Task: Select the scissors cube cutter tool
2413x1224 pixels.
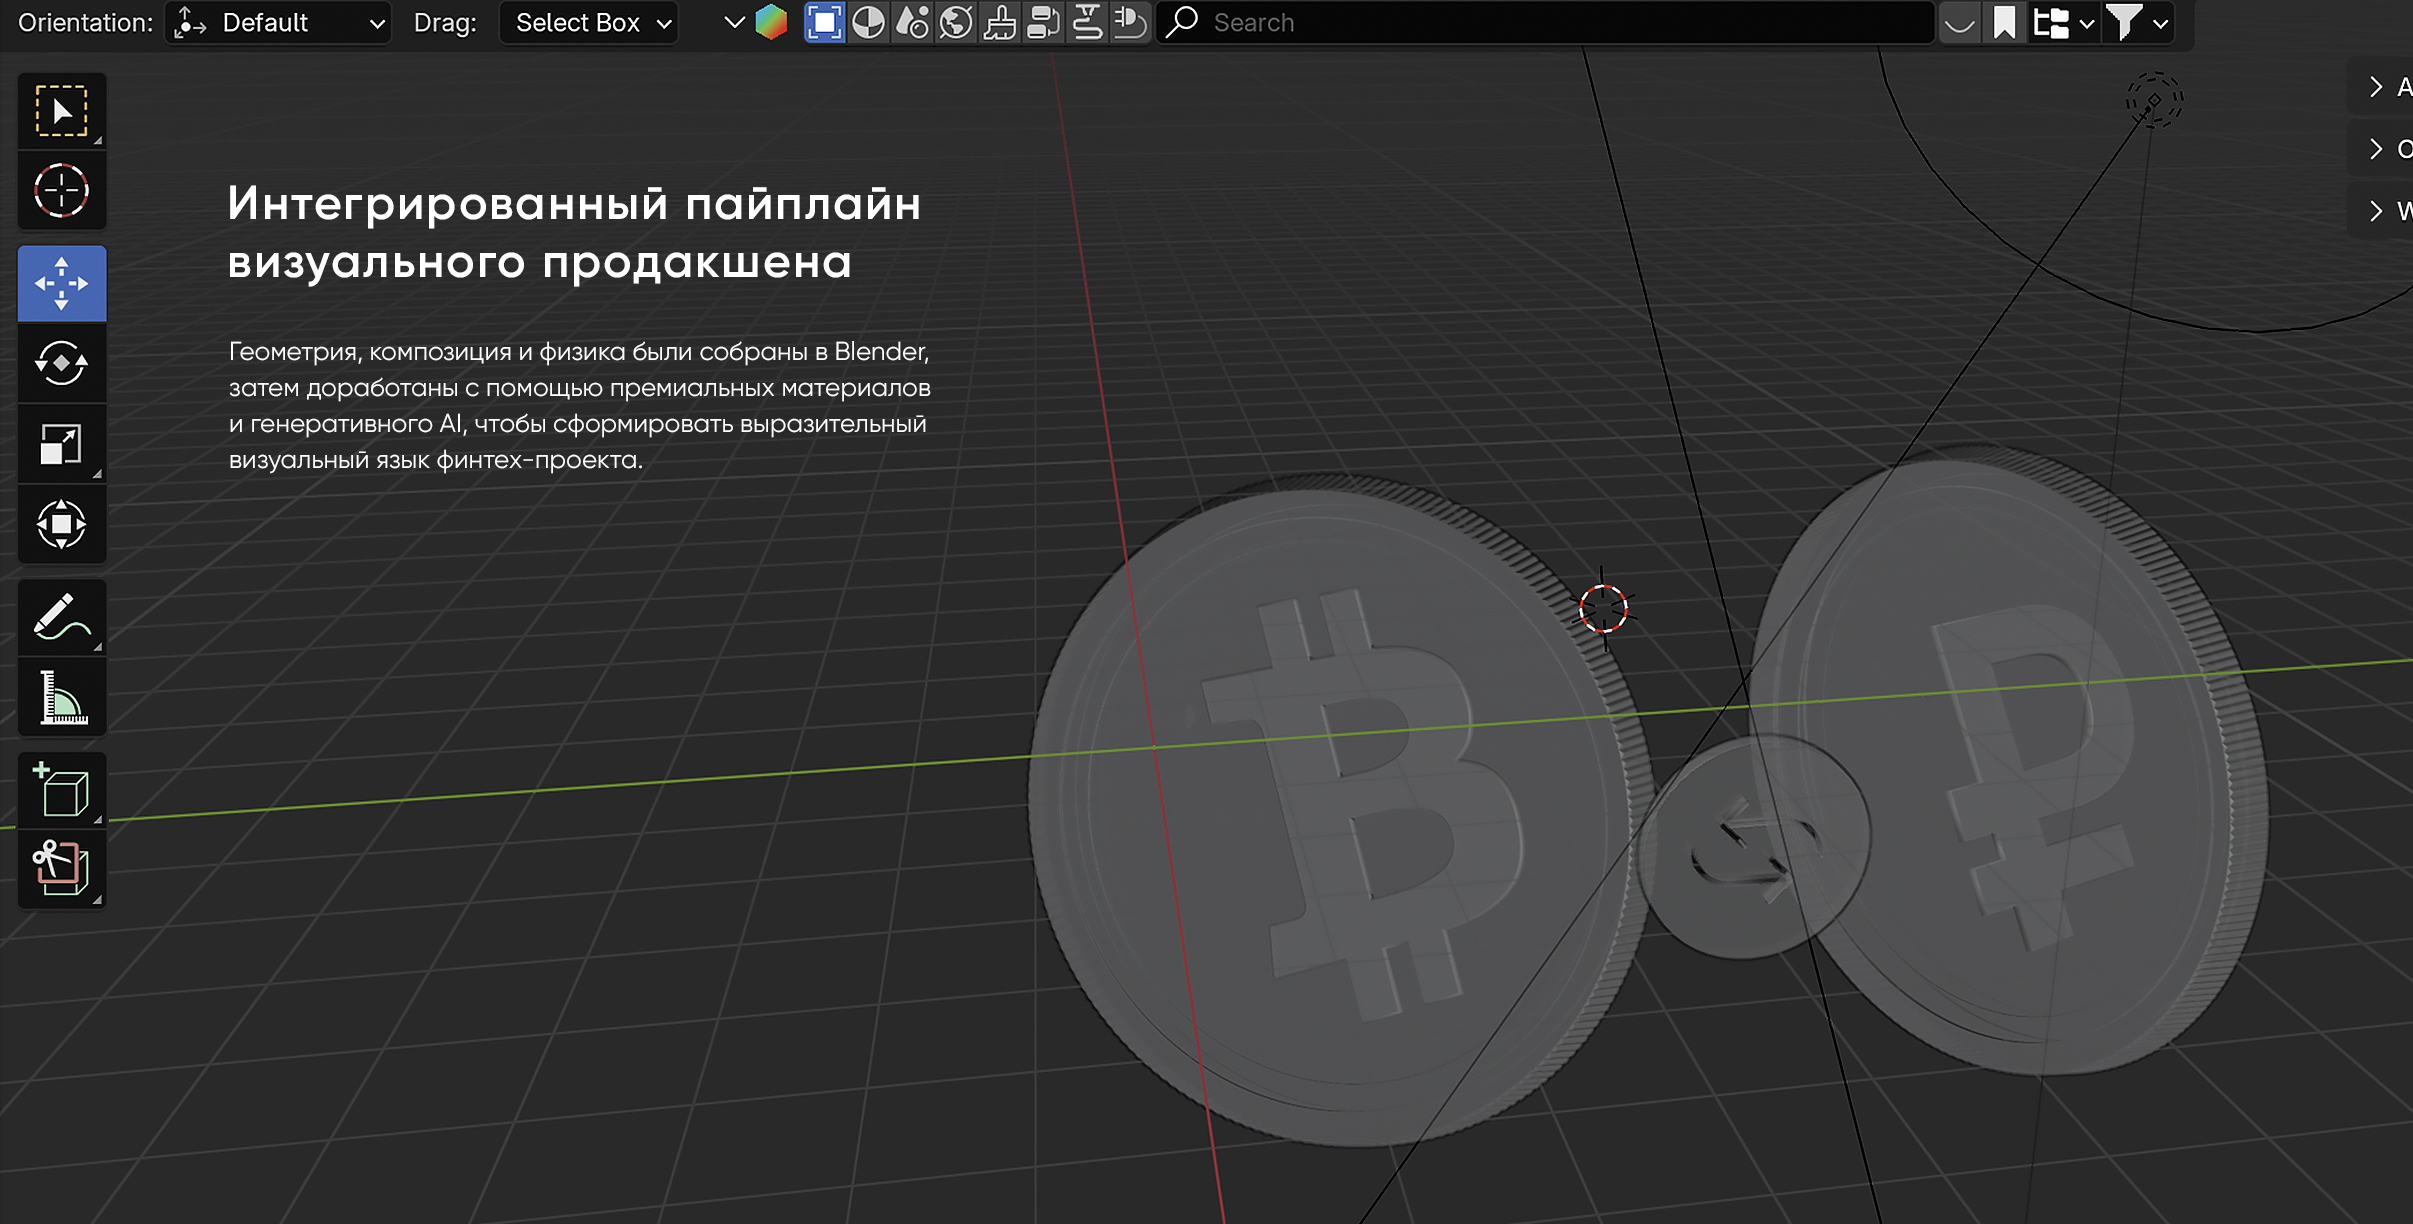Action: coord(62,870)
